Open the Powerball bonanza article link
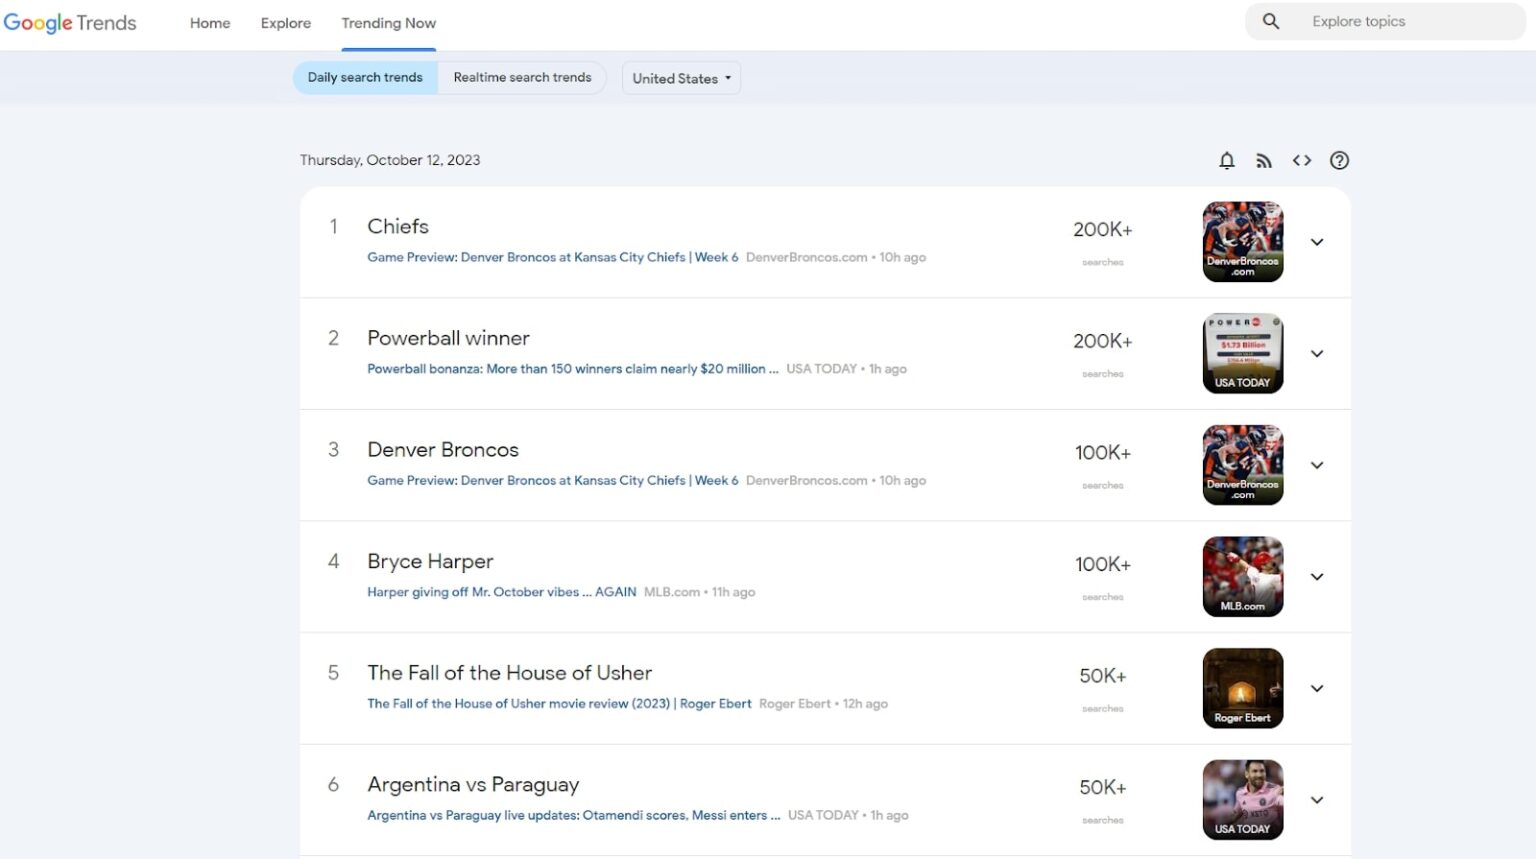This screenshot has height=859, width=1536. tap(572, 368)
